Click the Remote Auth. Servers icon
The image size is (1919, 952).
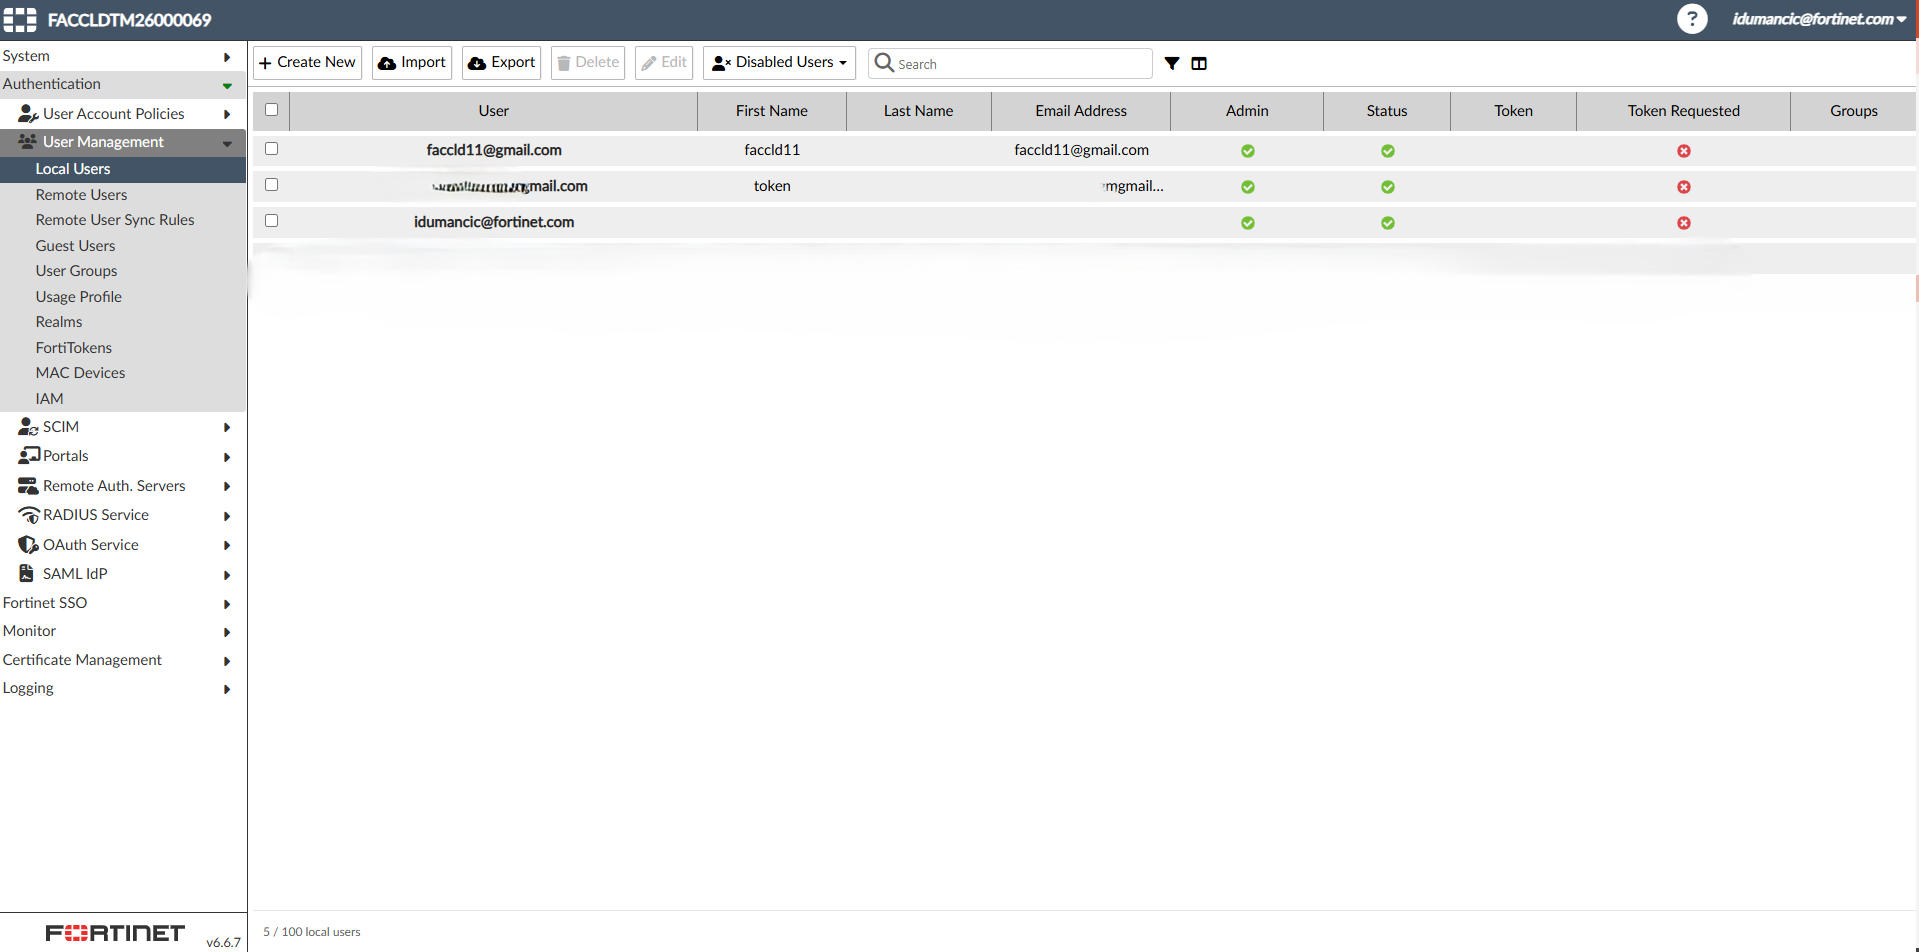tap(28, 485)
